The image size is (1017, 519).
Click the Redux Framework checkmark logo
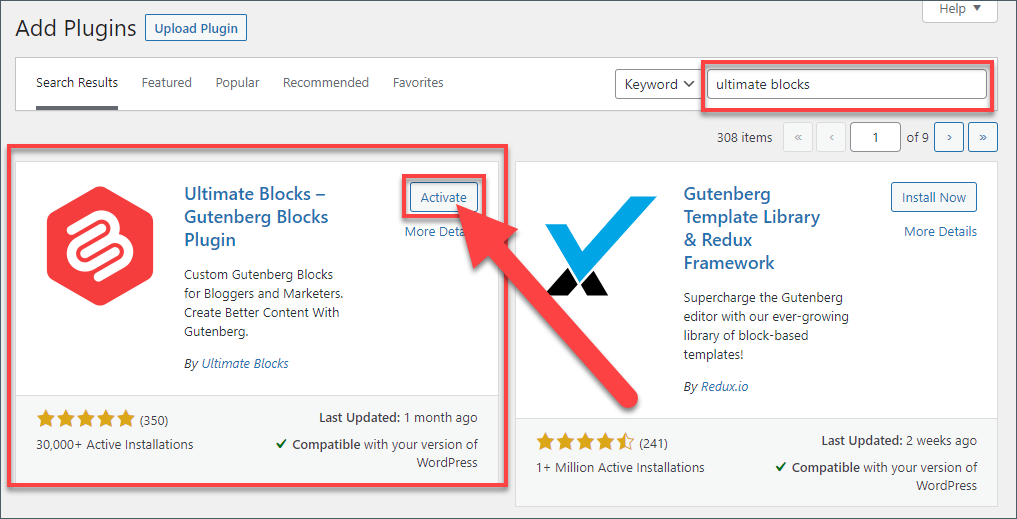tap(600, 246)
